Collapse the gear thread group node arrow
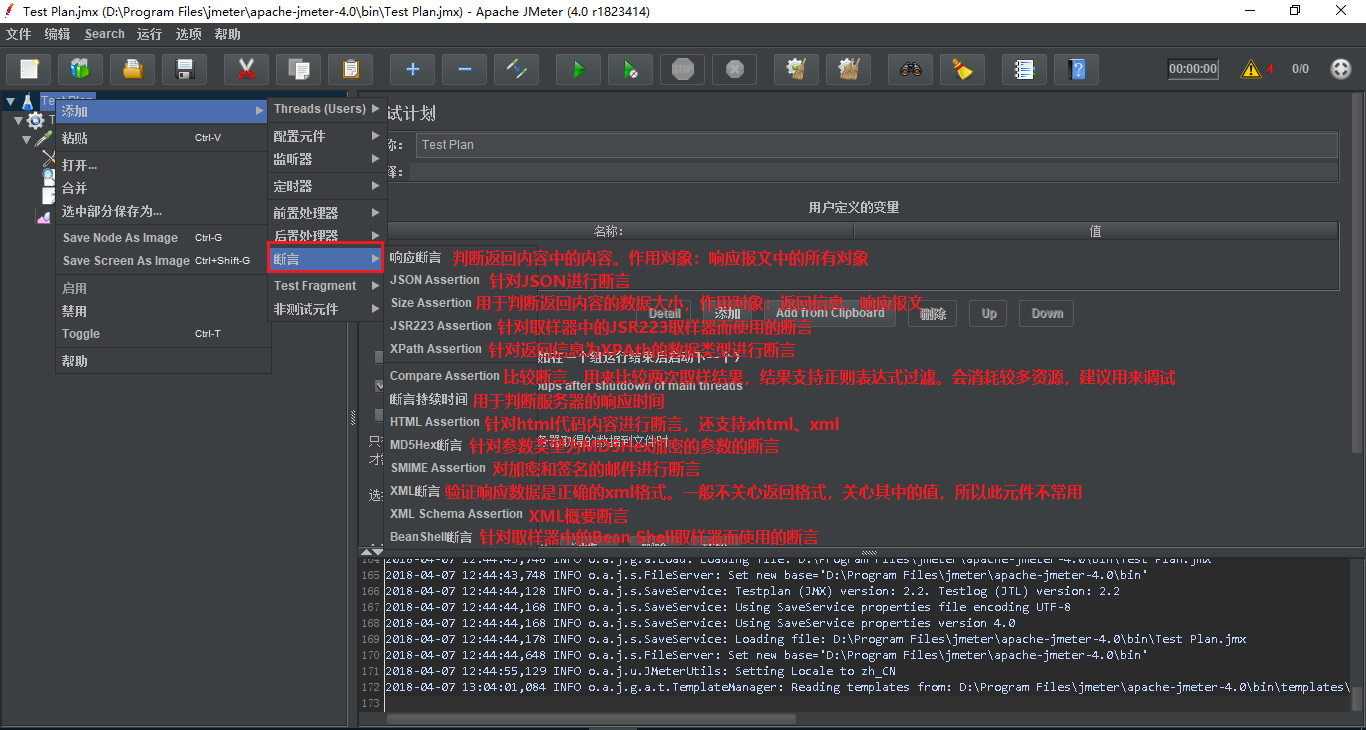 [x=18, y=121]
